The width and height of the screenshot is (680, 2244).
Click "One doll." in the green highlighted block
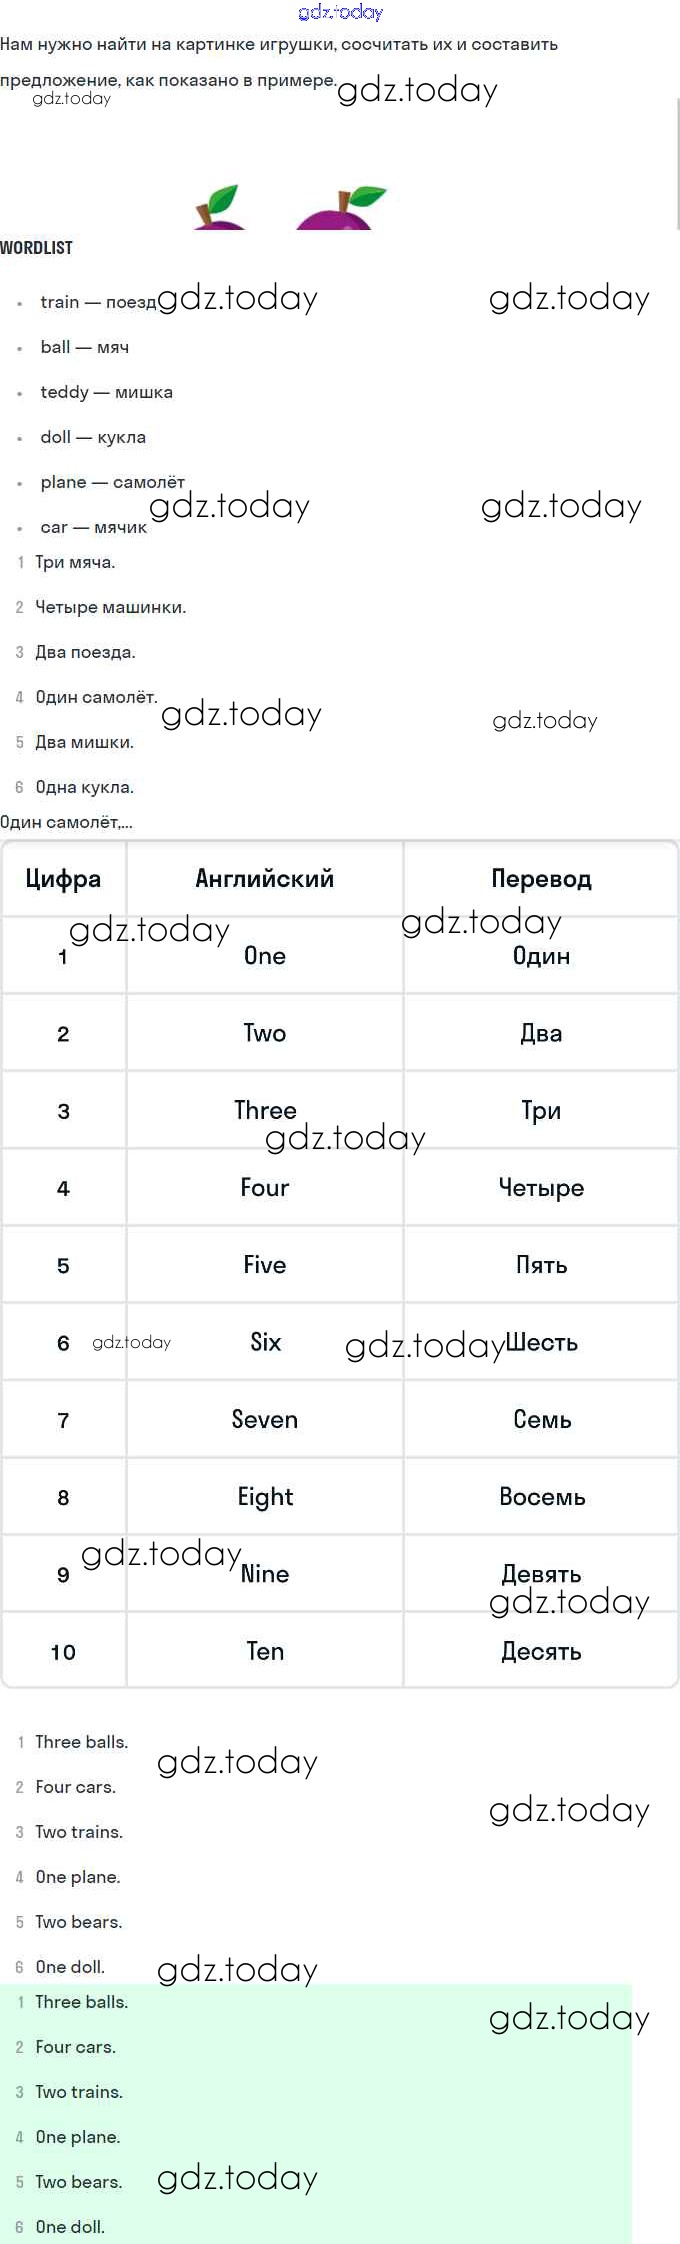point(70,2227)
